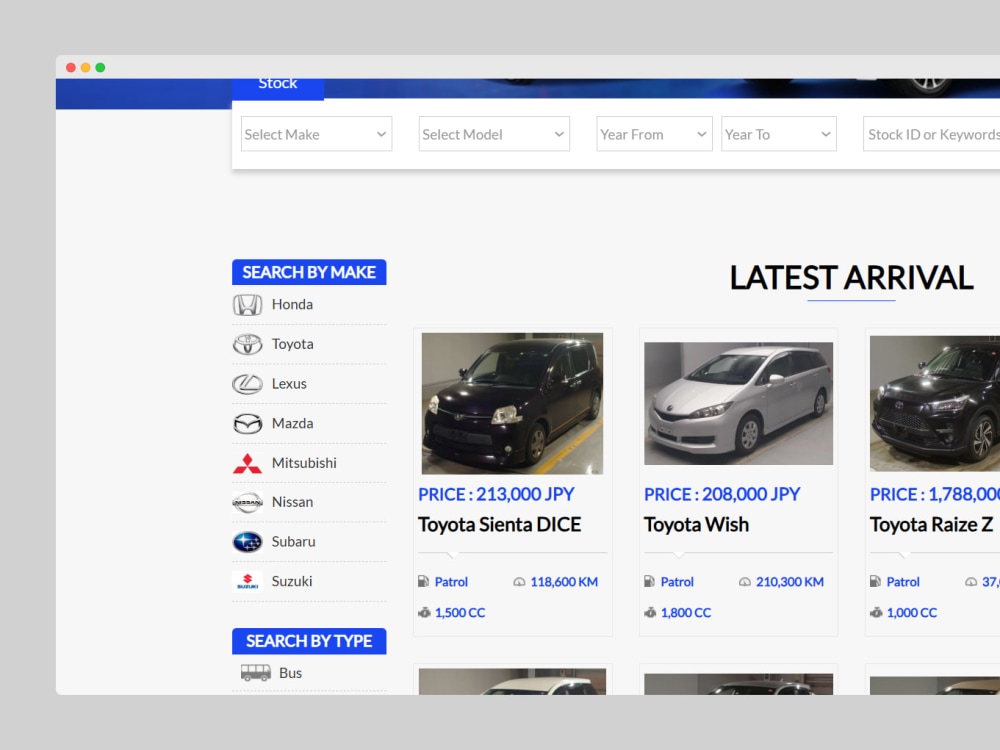Click Patrol on Toyota Sienta DICE card
The width and height of the screenshot is (1000, 750).
(x=452, y=582)
